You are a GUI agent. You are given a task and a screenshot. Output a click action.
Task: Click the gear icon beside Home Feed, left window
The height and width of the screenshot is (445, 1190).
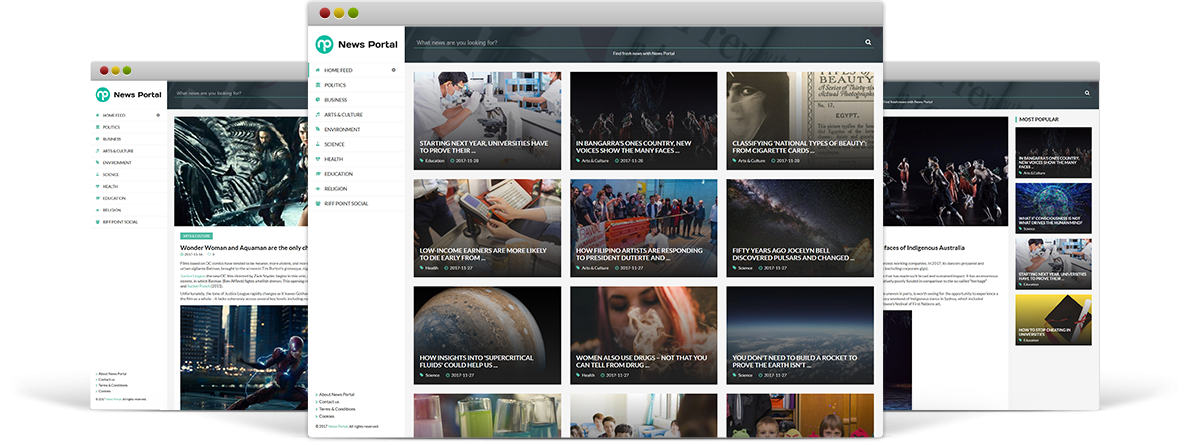point(158,115)
